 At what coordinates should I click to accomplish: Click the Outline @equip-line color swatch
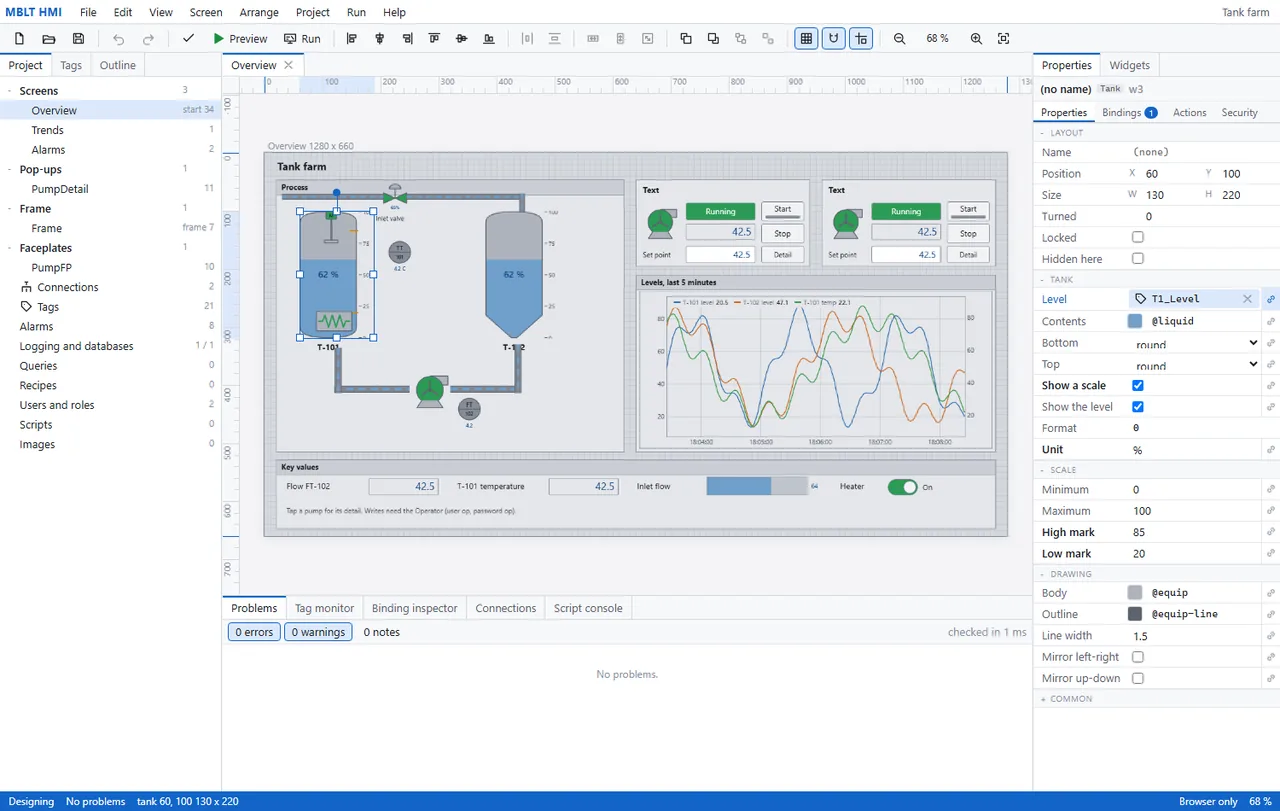(x=1135, y=614)
